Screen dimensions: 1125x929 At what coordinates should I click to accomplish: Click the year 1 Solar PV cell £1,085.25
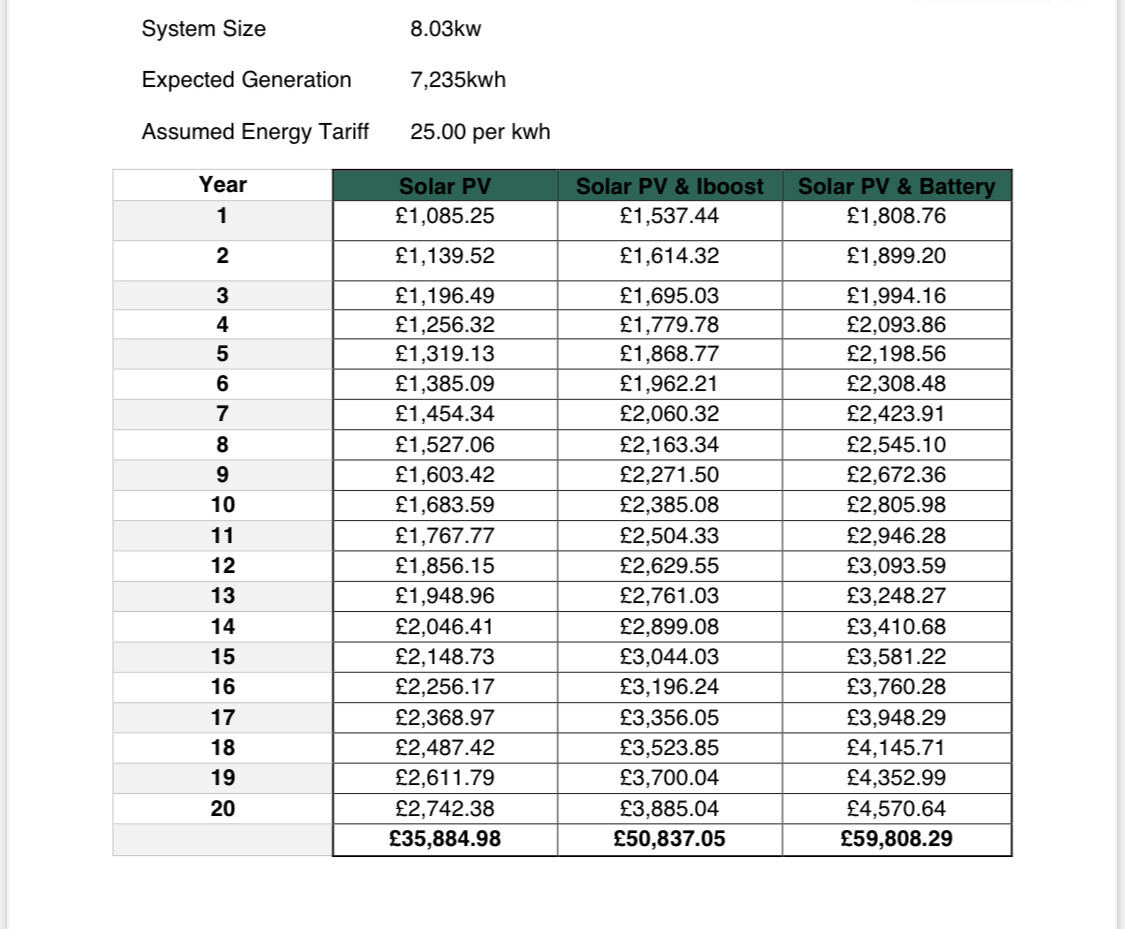coord(444,216)
